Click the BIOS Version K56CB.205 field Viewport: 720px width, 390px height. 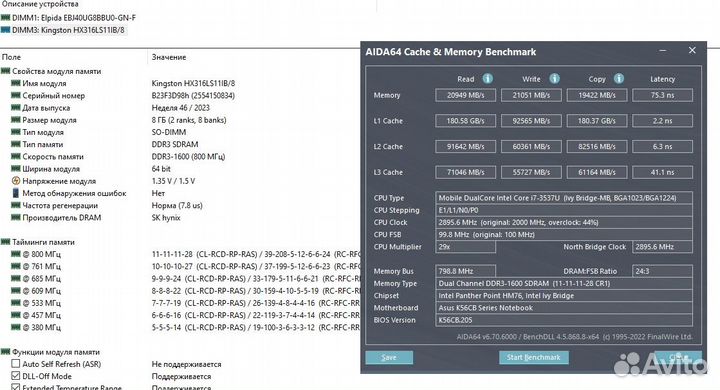564,320
